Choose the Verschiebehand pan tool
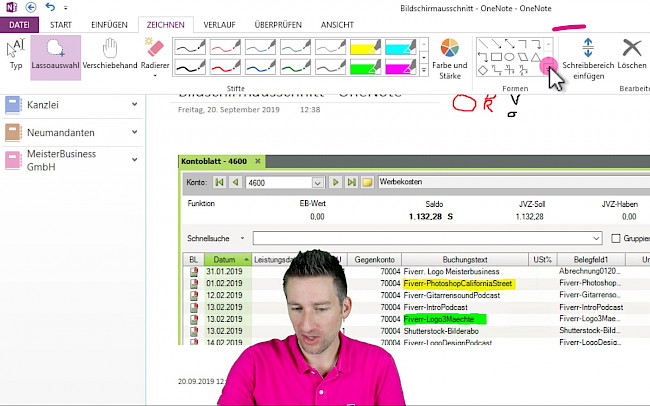The width and height of the screenshot is (650, 406). point(110,56)
